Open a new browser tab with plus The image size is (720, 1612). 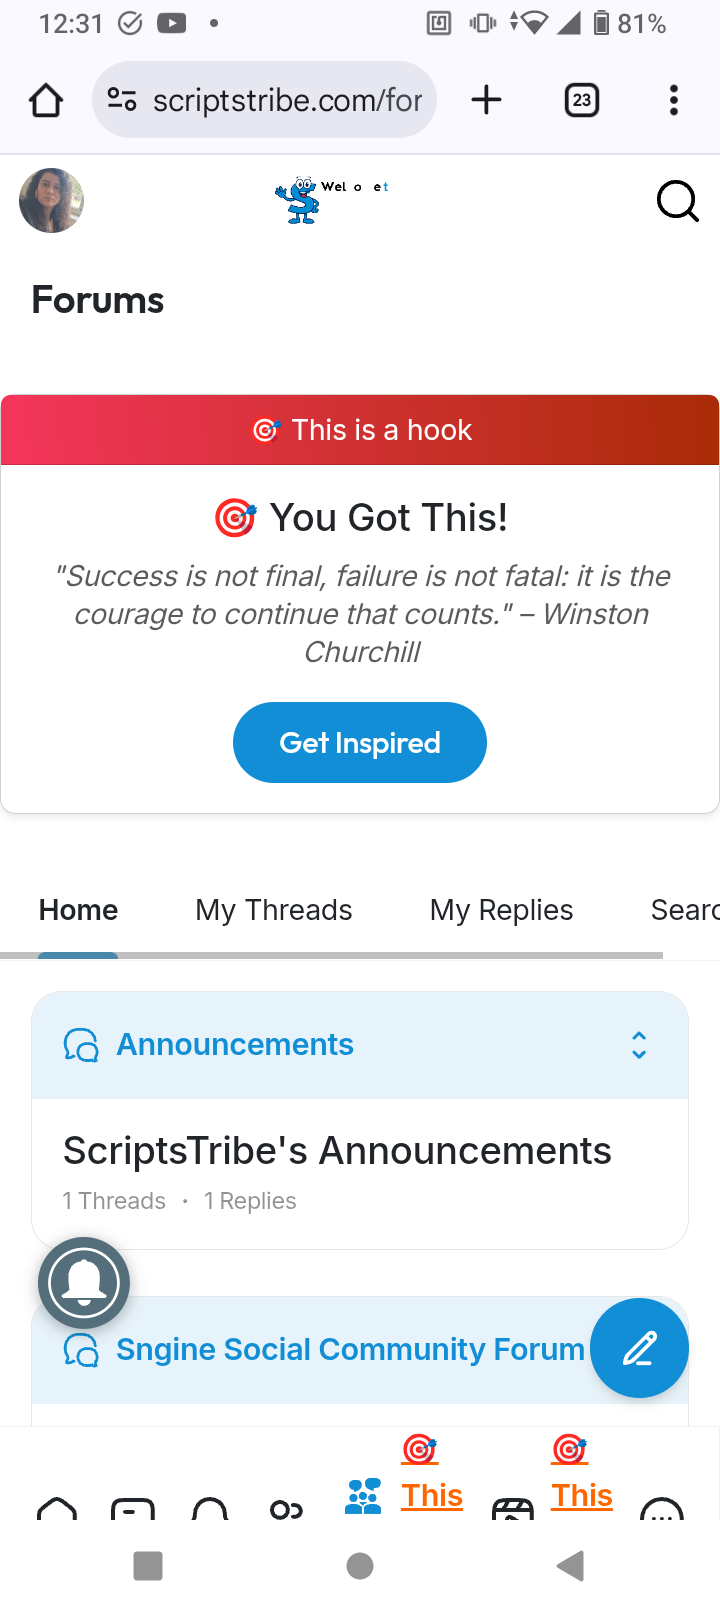point(486,100)
